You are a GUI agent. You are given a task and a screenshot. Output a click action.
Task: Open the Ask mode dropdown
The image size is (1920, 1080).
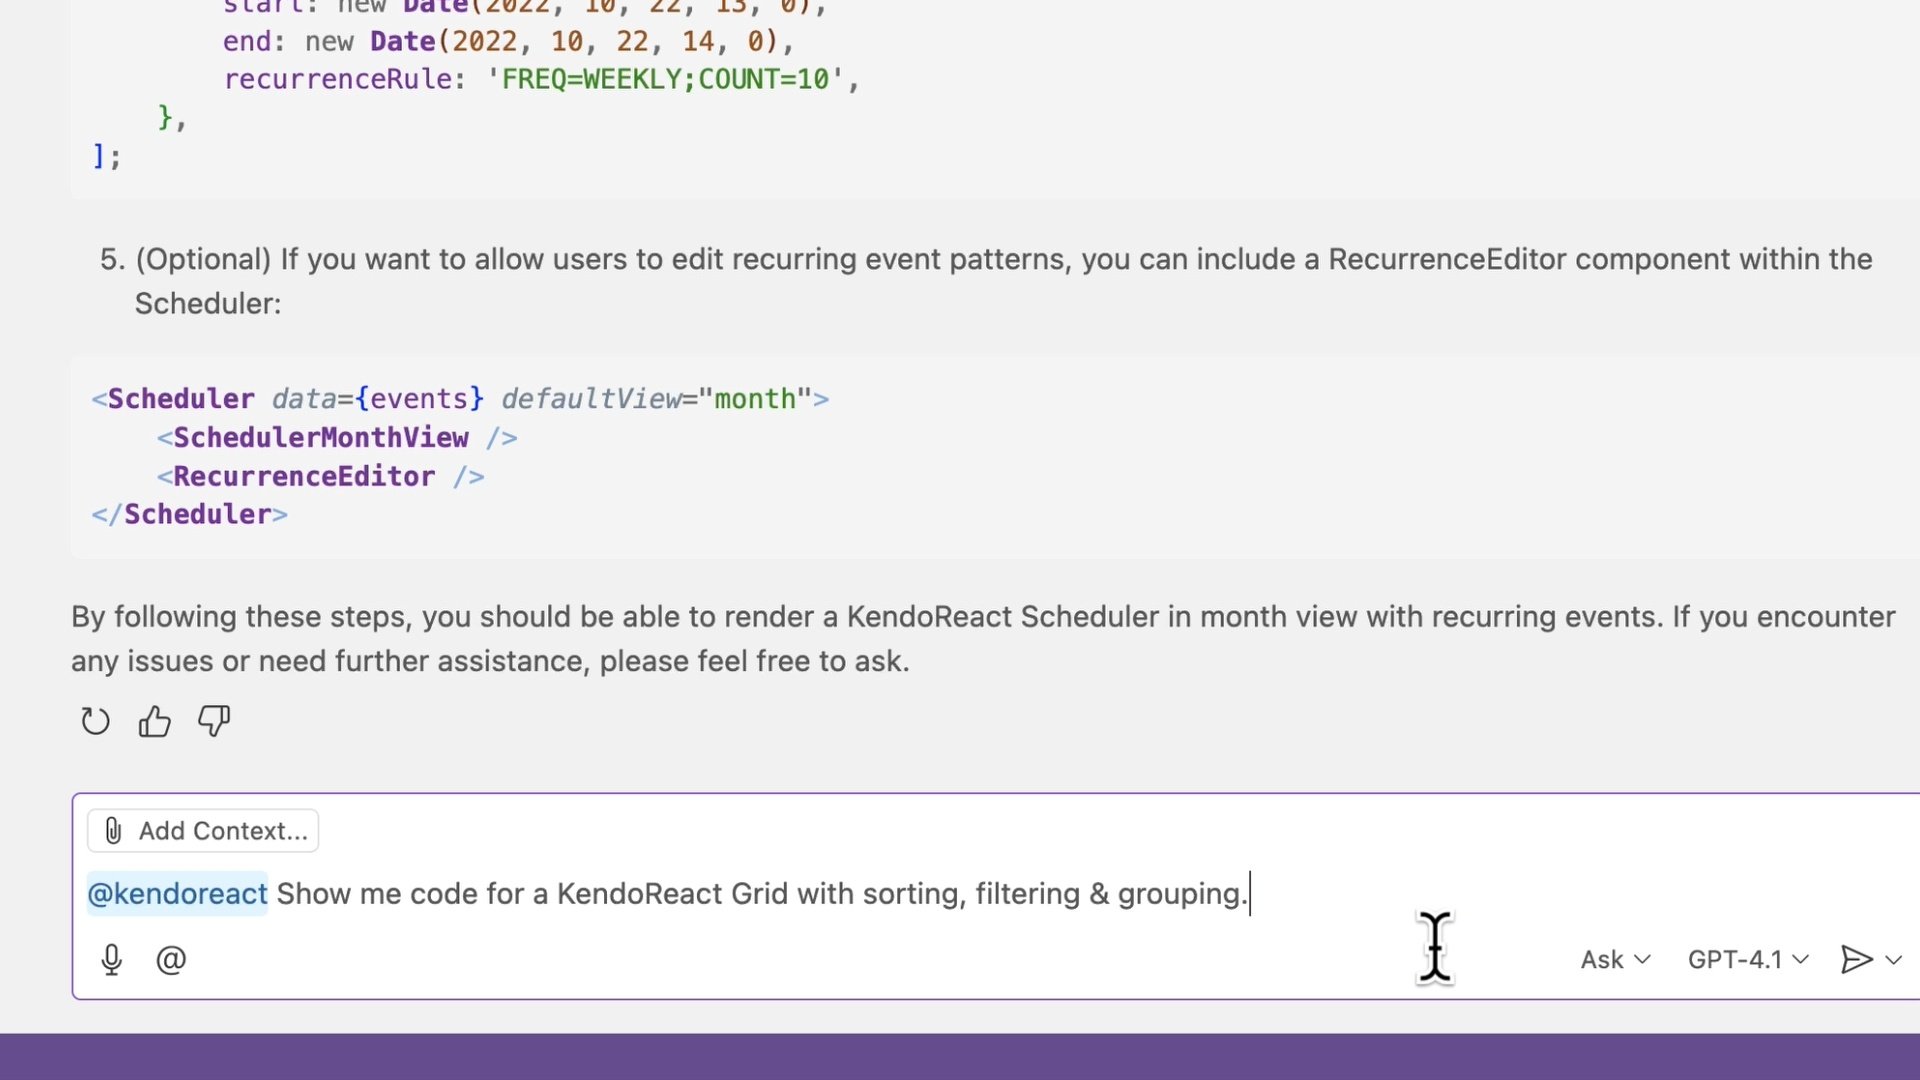pyautogui.click(x=1615, y=959)
